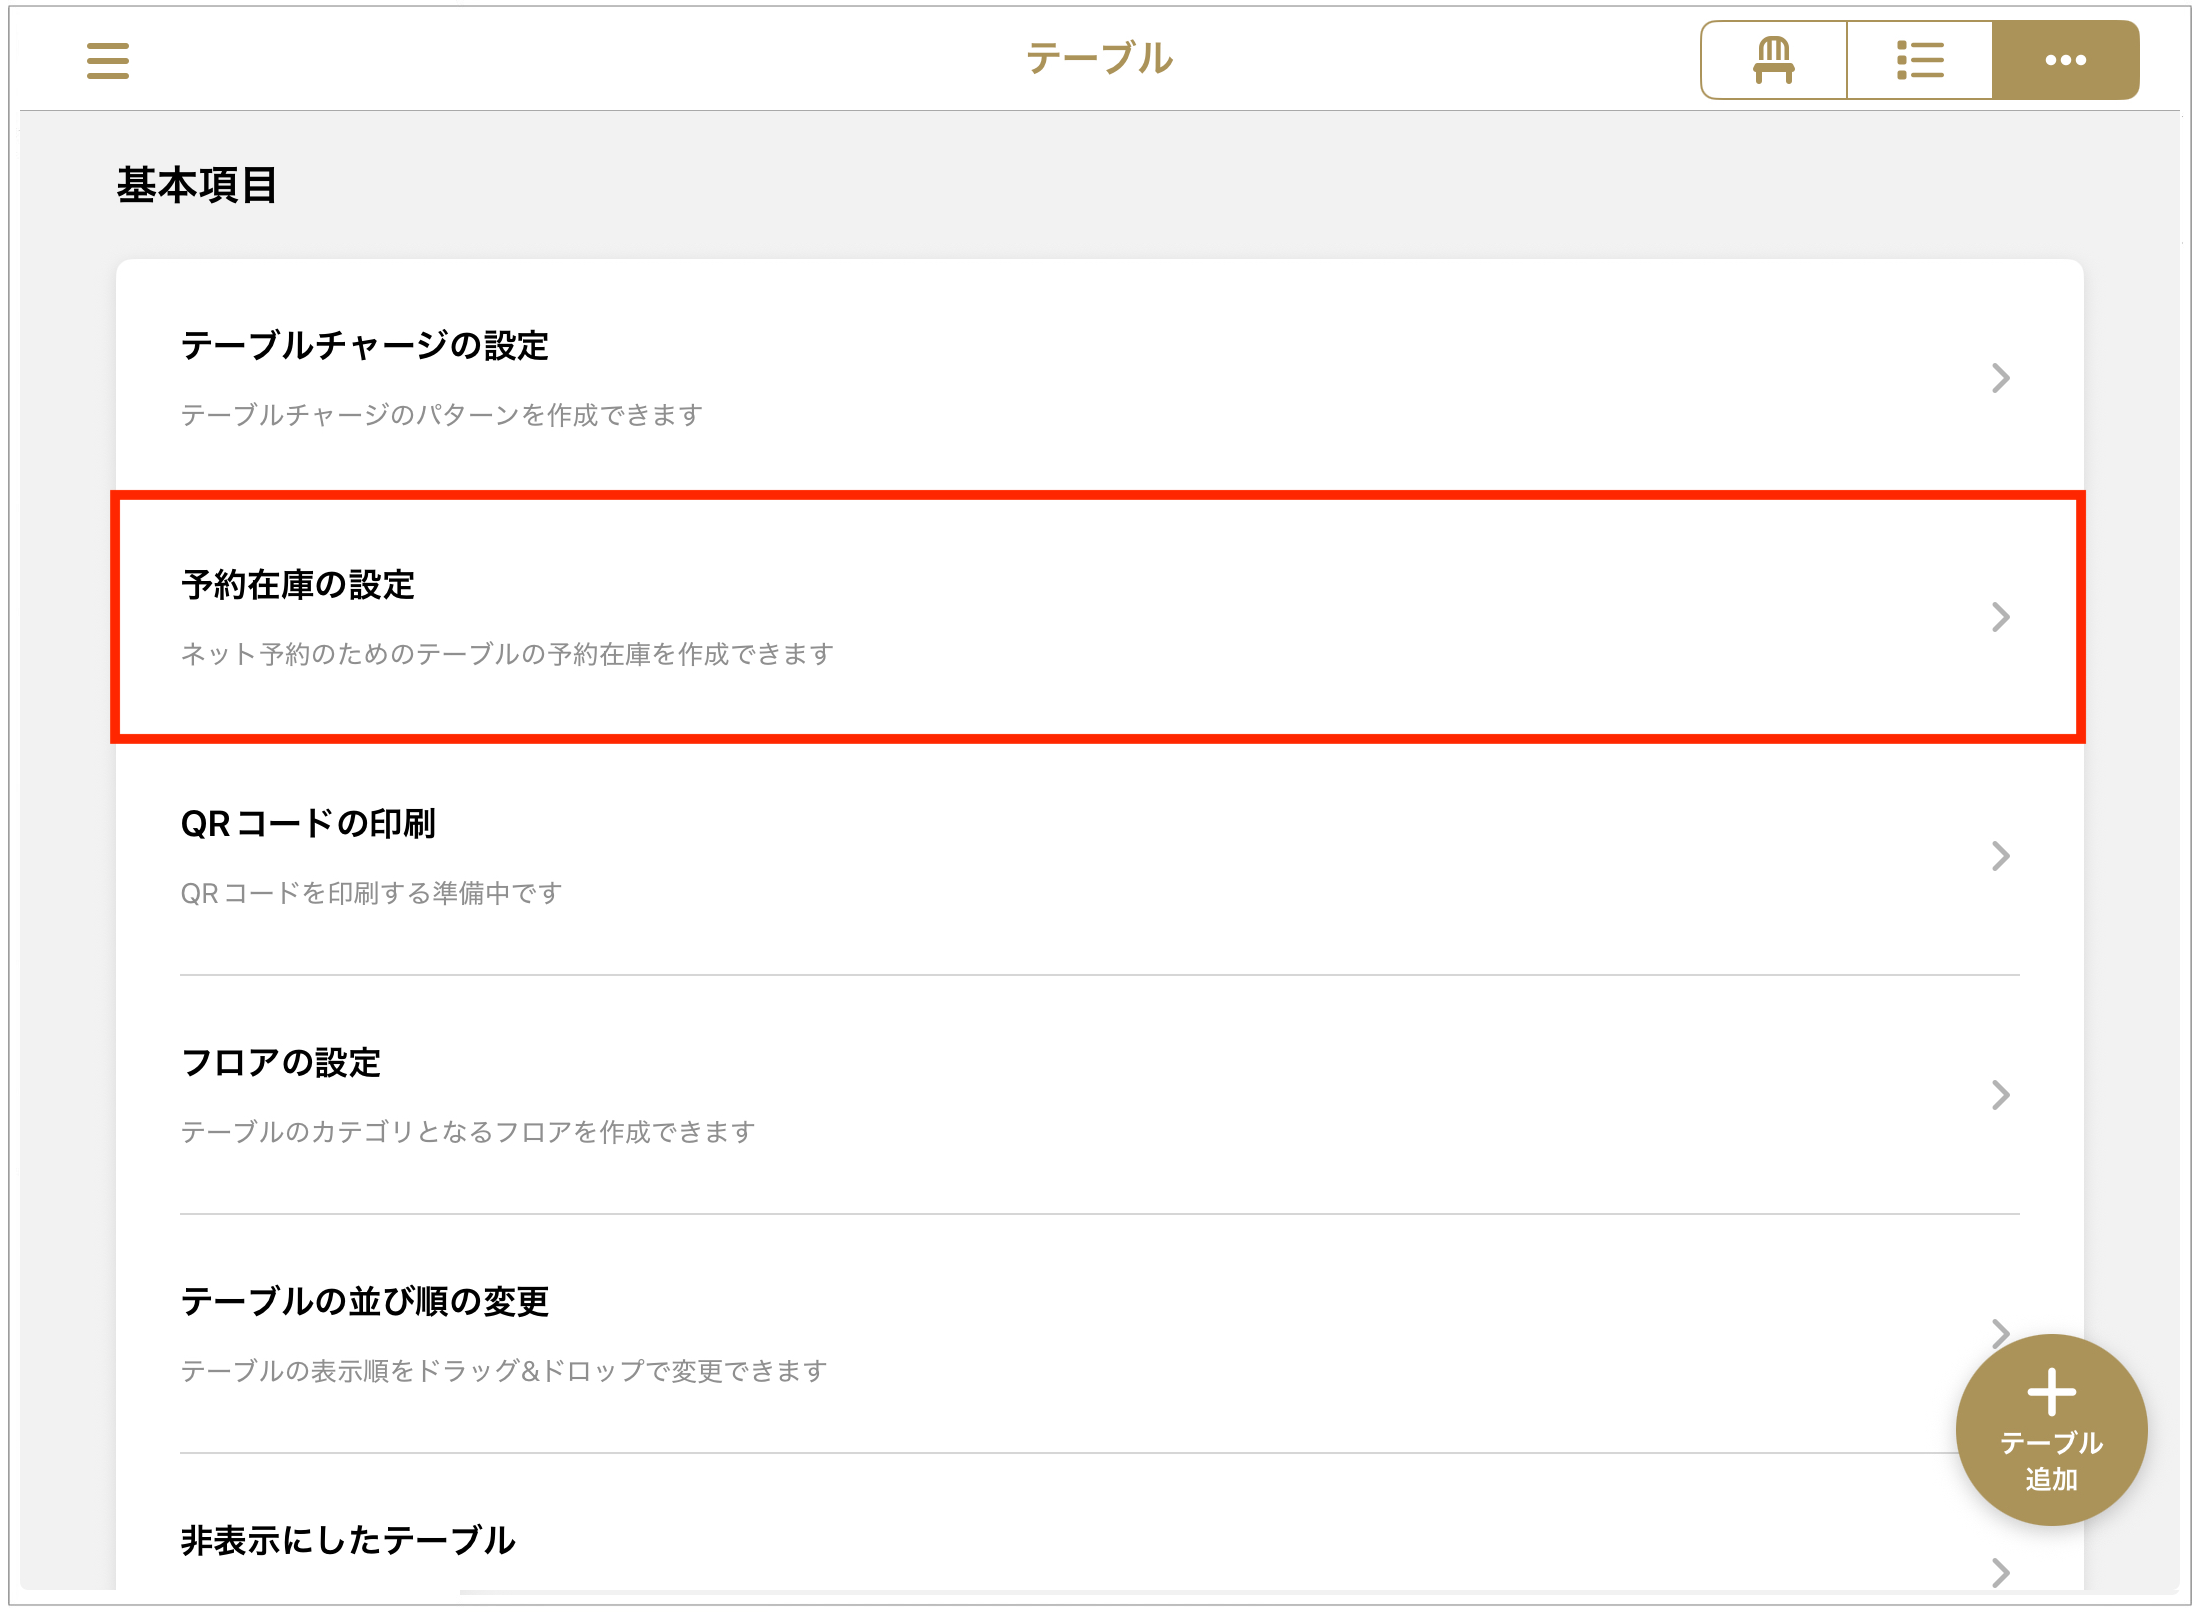Switch to the list view
The height and width of the screenshot is (1612, 2198).
pyautogui.click(x=1920, y=60)
